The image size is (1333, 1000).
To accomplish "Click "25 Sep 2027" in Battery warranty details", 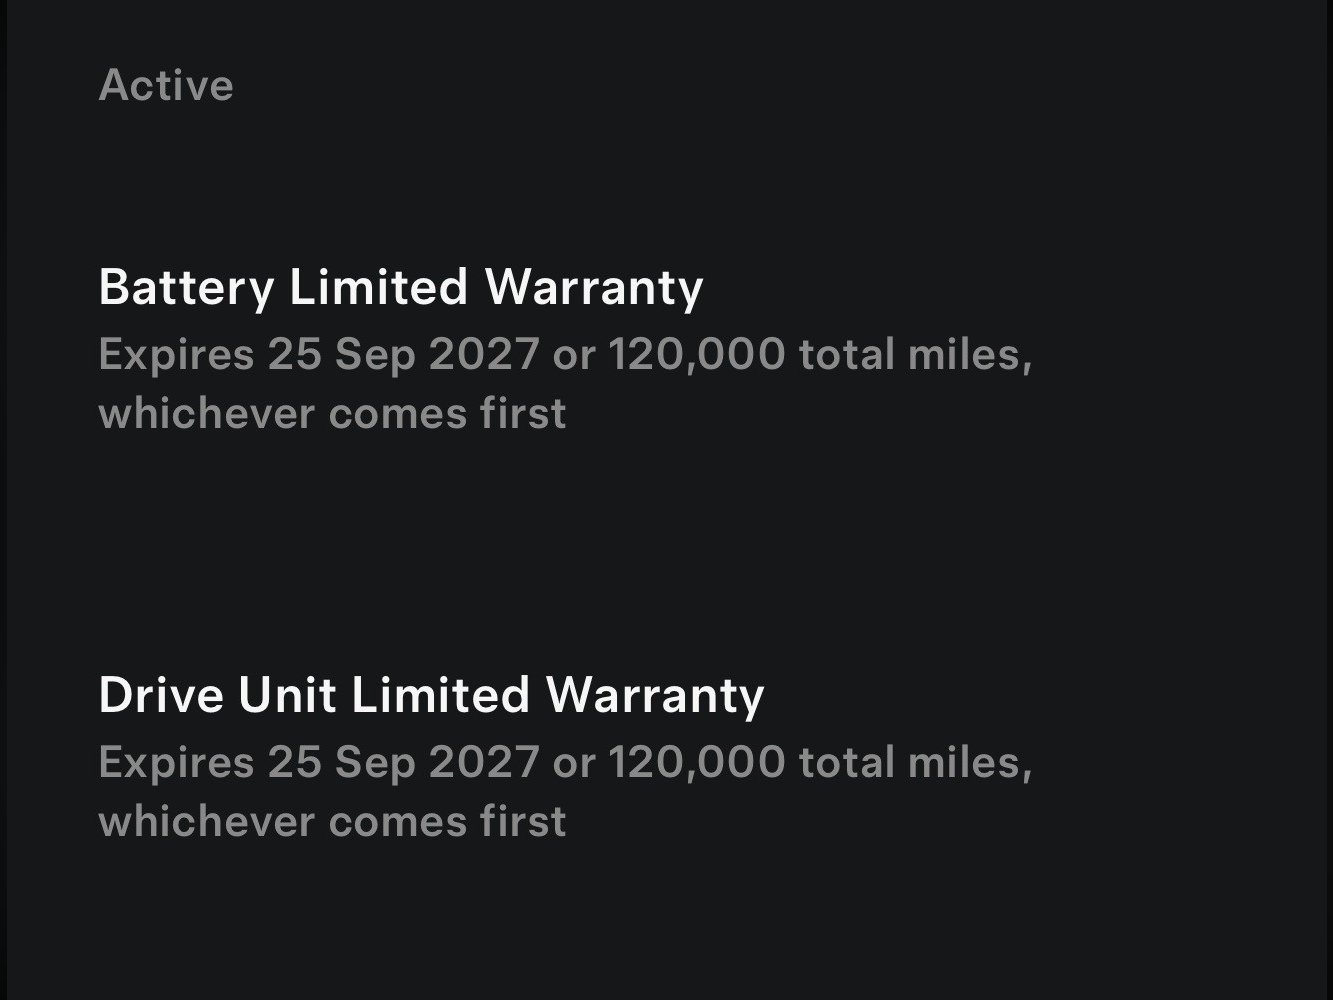I will (403, 355).
